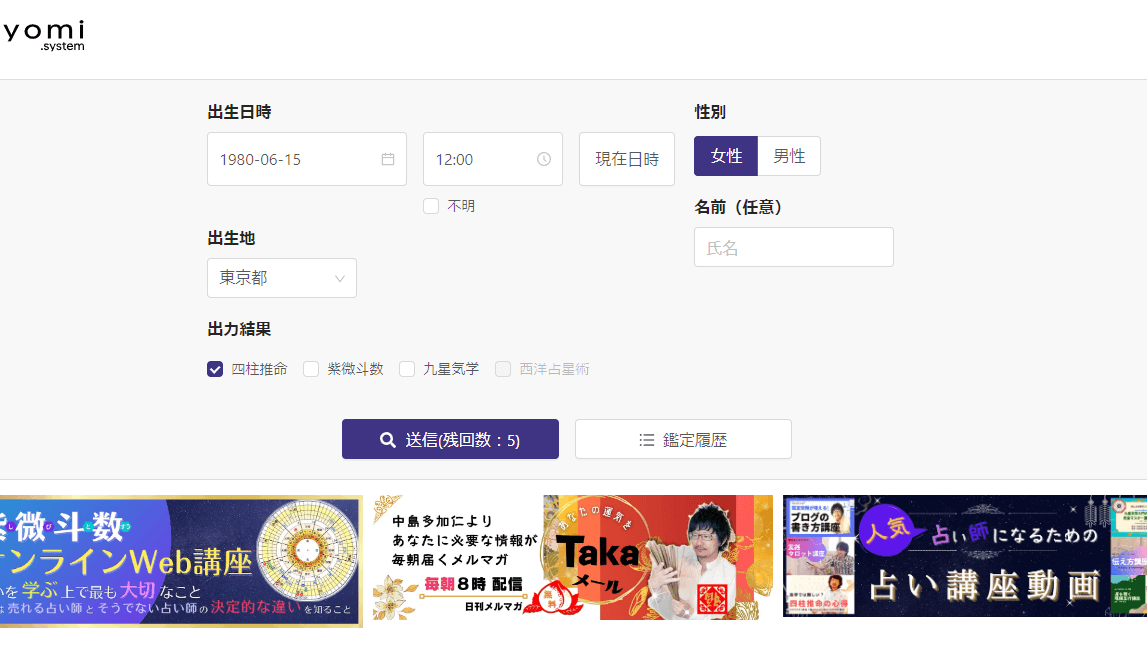Open the 12:00 time picker
The image size is (1147, 645).
[x=480, y=159]
